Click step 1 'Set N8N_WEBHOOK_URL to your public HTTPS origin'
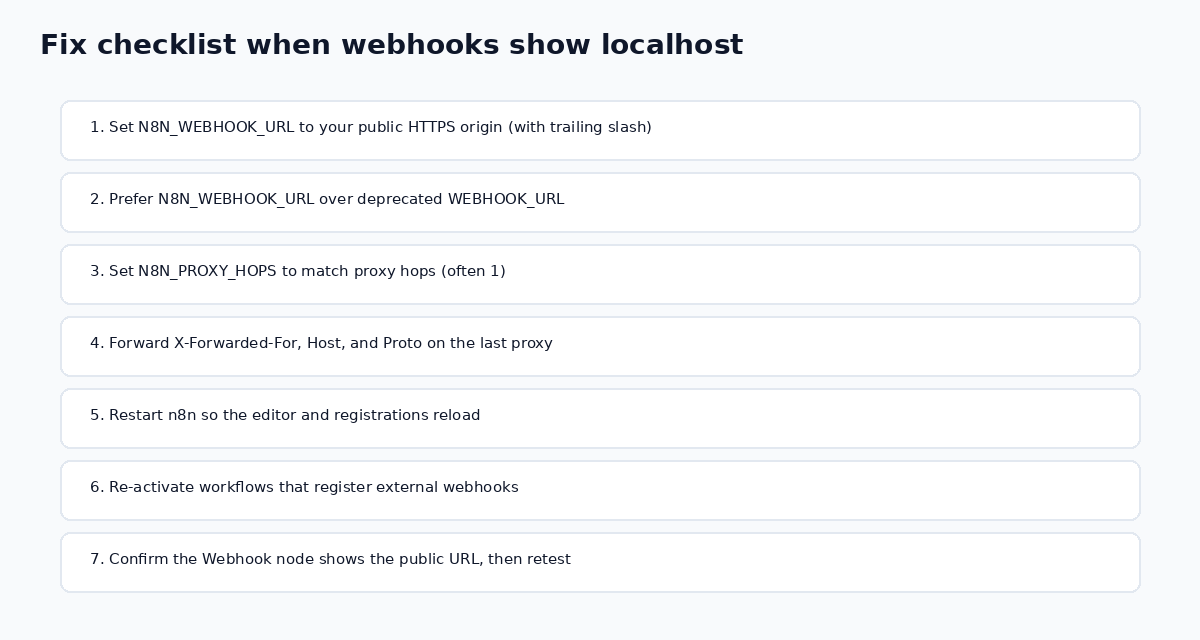The image size is (1200, 640). [x=600, y=130]
